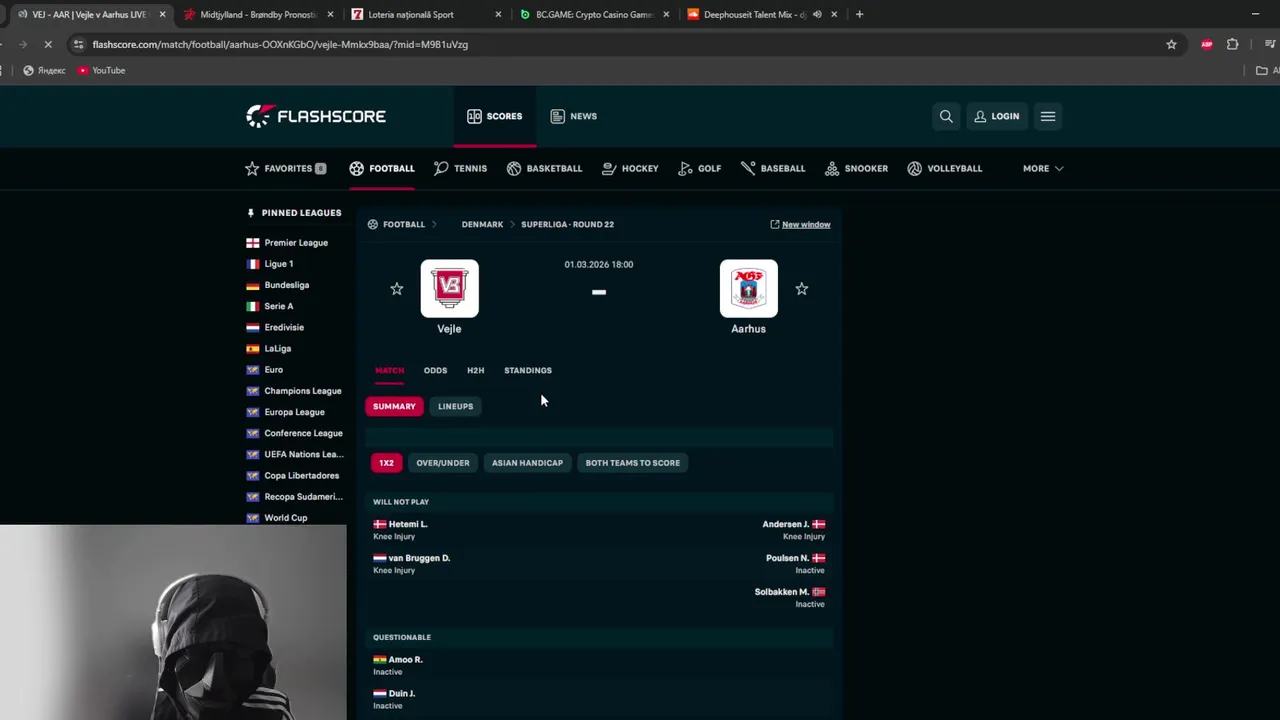Switch to Loteria națională Sport tab
This screenshot has width=1280, height=720.
click(426, 15)
